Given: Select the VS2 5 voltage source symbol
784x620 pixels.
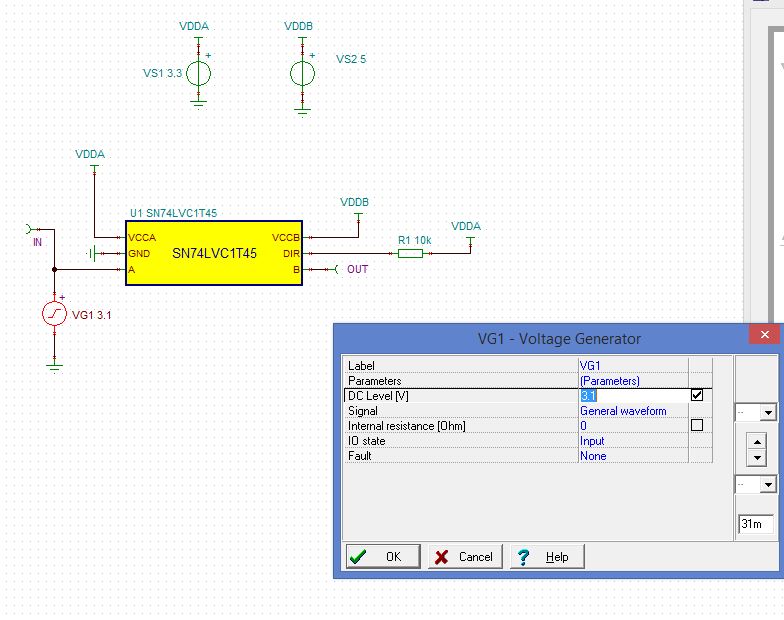Looking at the screenshot, I should pos(302,74).
